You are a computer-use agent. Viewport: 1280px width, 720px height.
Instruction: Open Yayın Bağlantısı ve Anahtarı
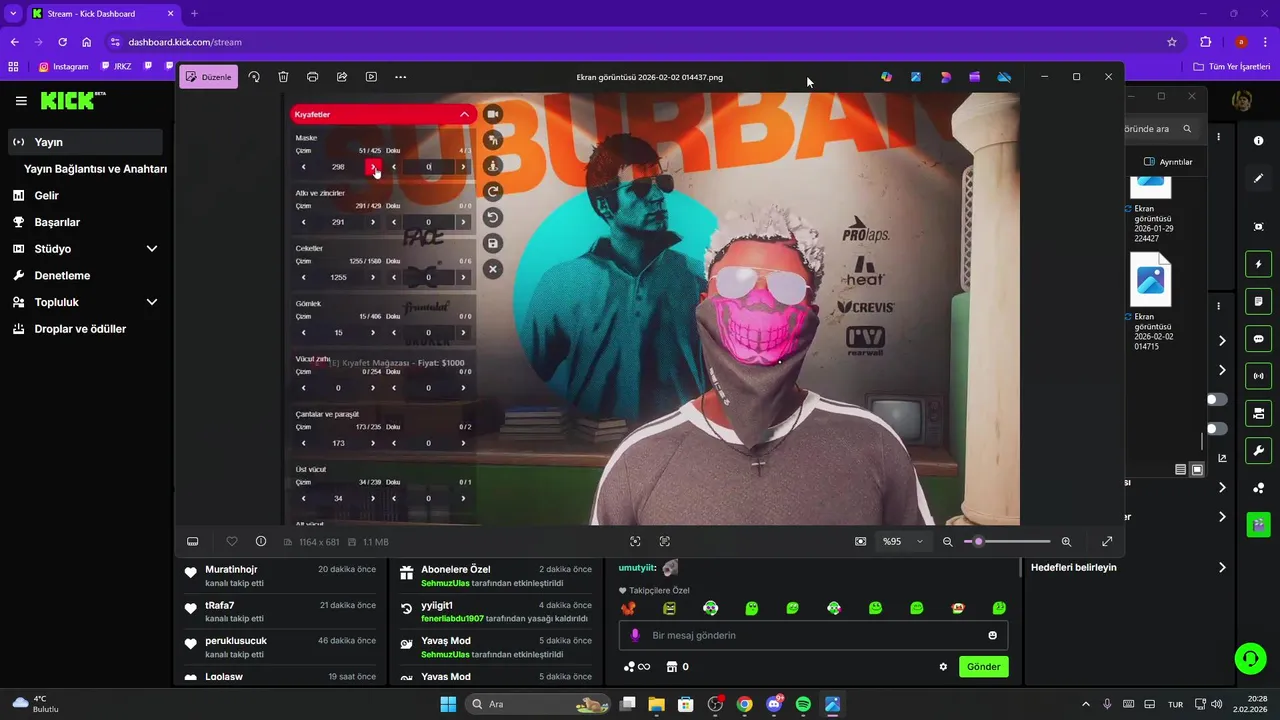coord(95,169)
